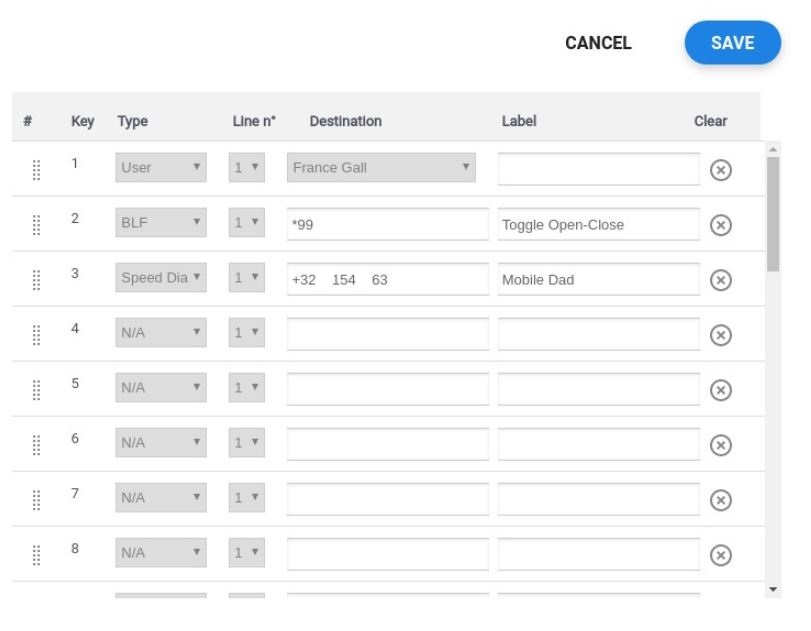811x631 pixels.
Task: Focus the Mobile Dad label field
Action: tap(598, 280)
